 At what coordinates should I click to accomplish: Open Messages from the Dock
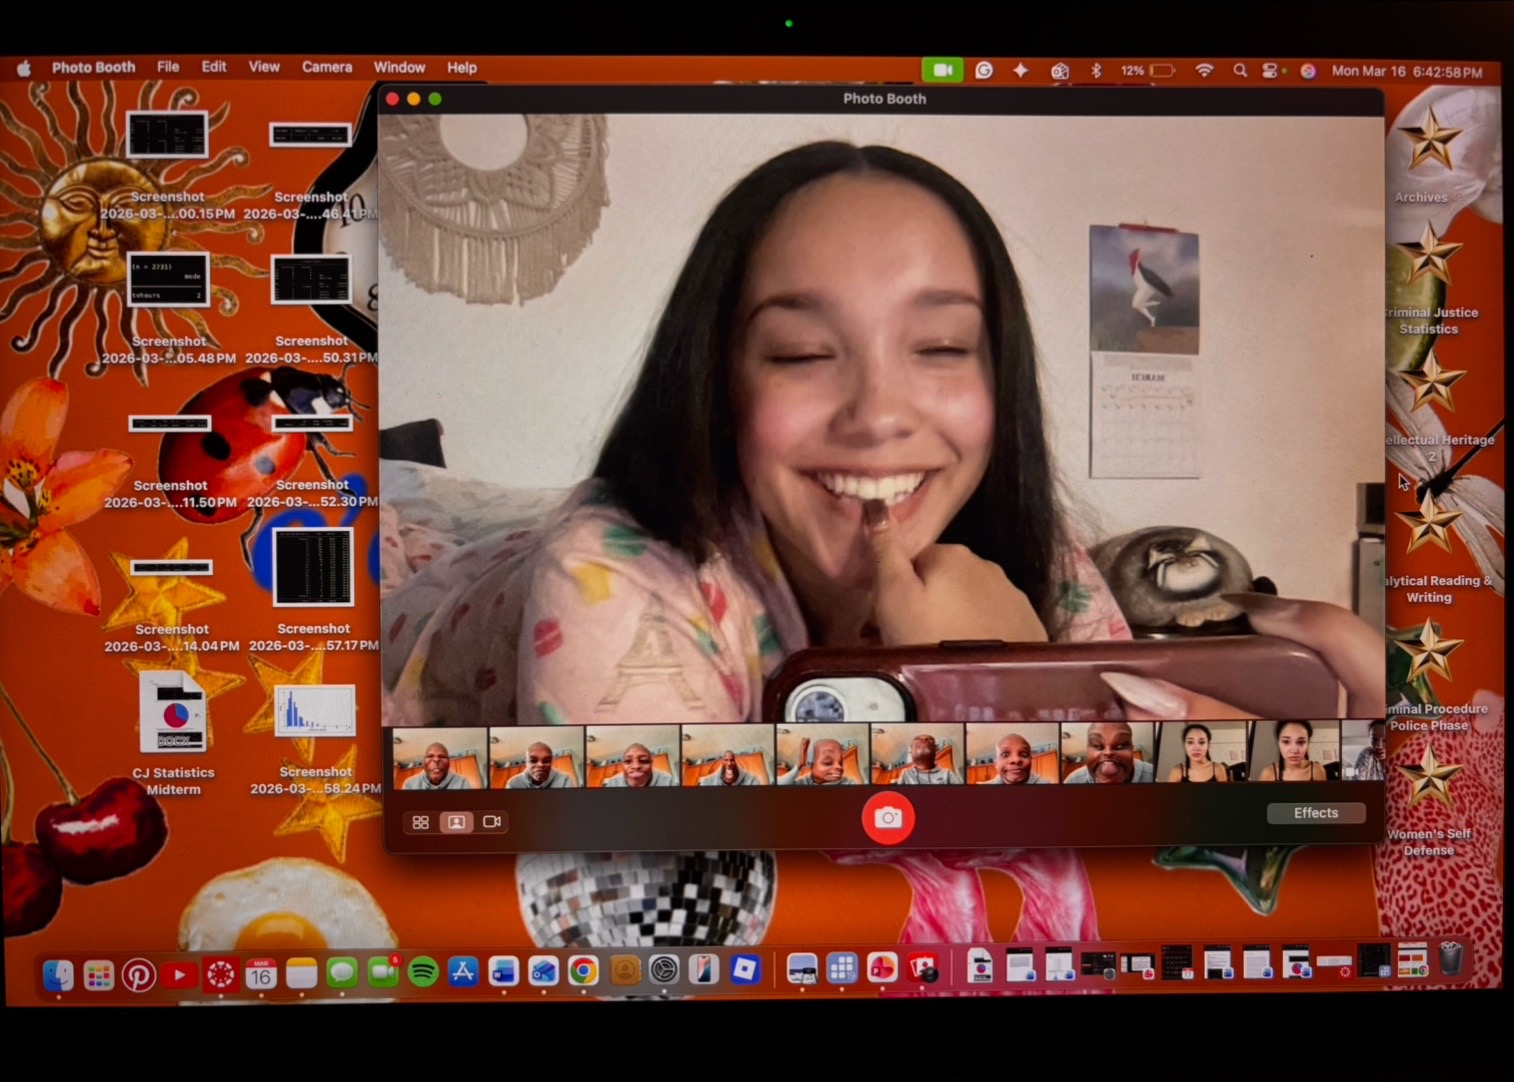pos(342,973)
